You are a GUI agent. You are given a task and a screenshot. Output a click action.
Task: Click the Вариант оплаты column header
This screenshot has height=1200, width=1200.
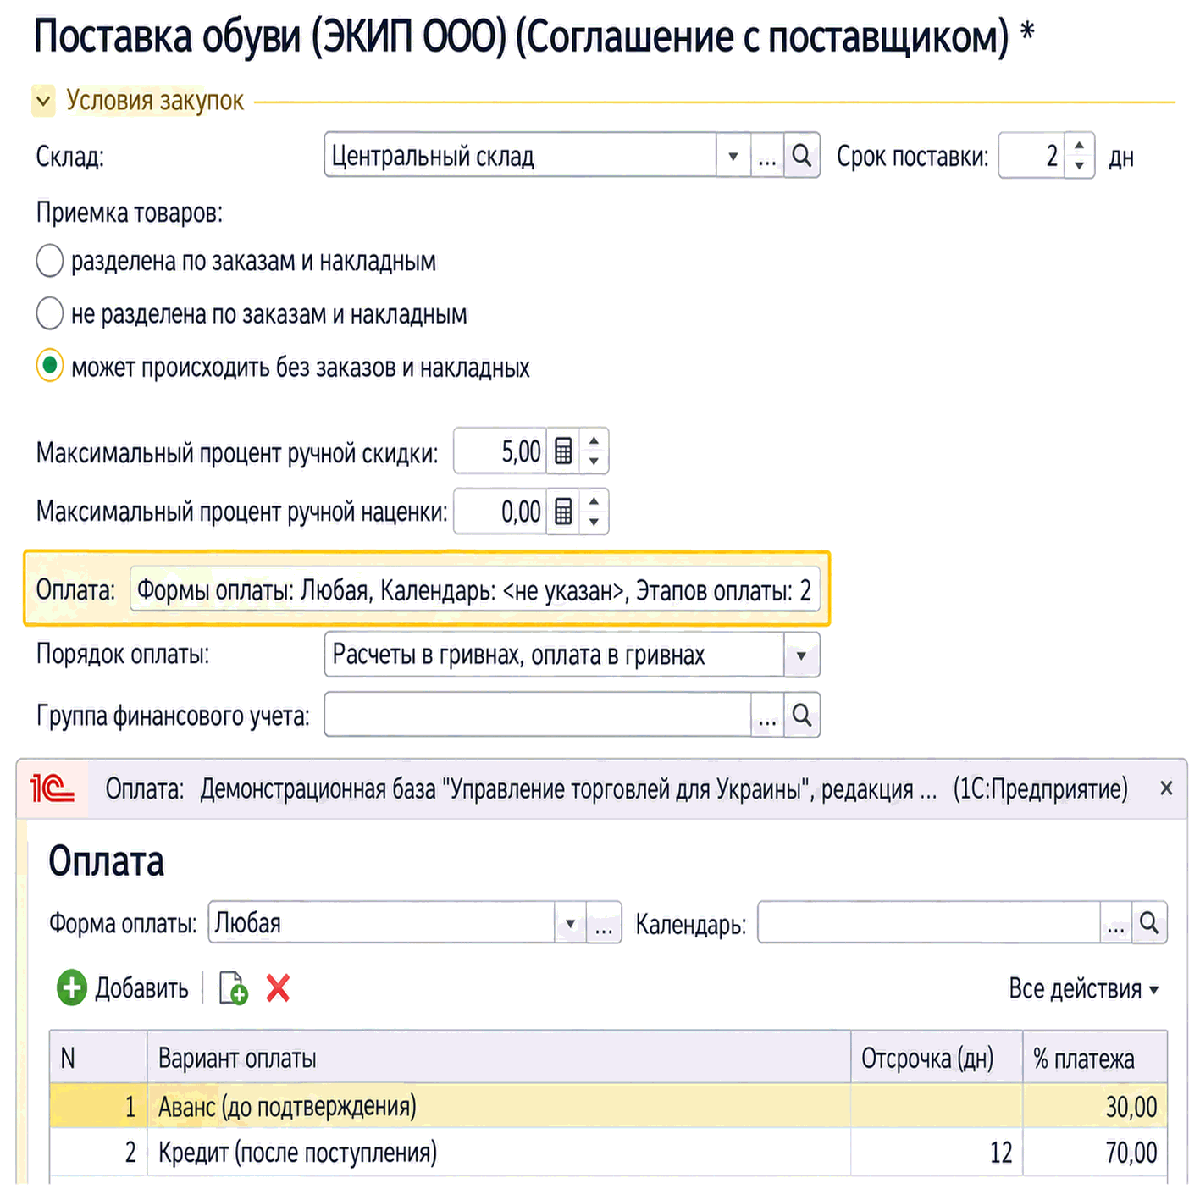coord(499,1058)
